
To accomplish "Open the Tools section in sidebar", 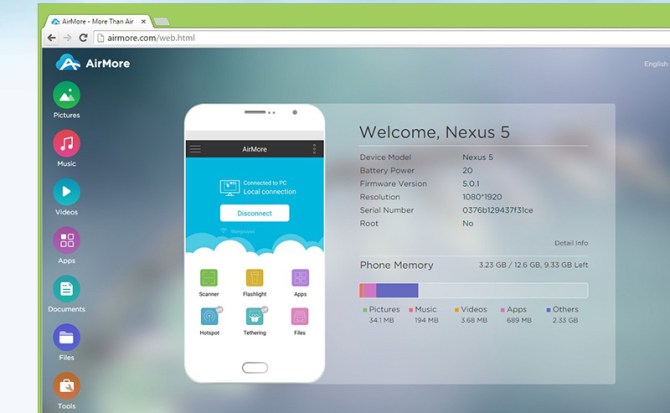I will (x=67, y=391).
